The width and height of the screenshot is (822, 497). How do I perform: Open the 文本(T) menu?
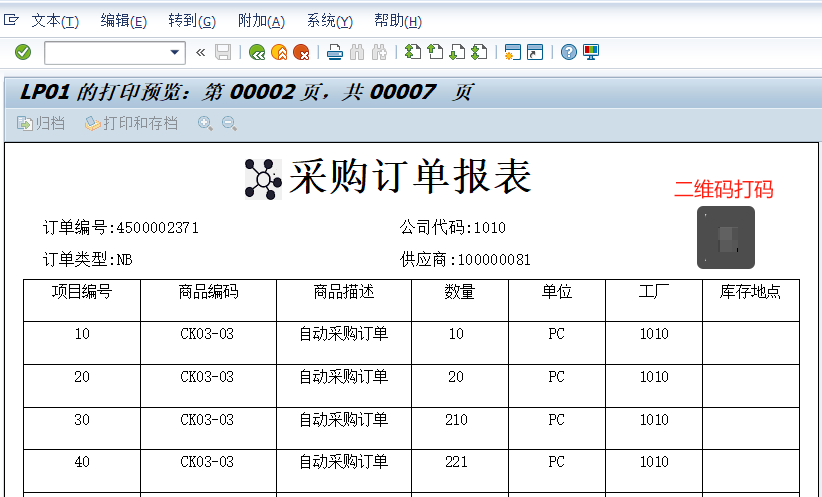[x=55, y=21]
